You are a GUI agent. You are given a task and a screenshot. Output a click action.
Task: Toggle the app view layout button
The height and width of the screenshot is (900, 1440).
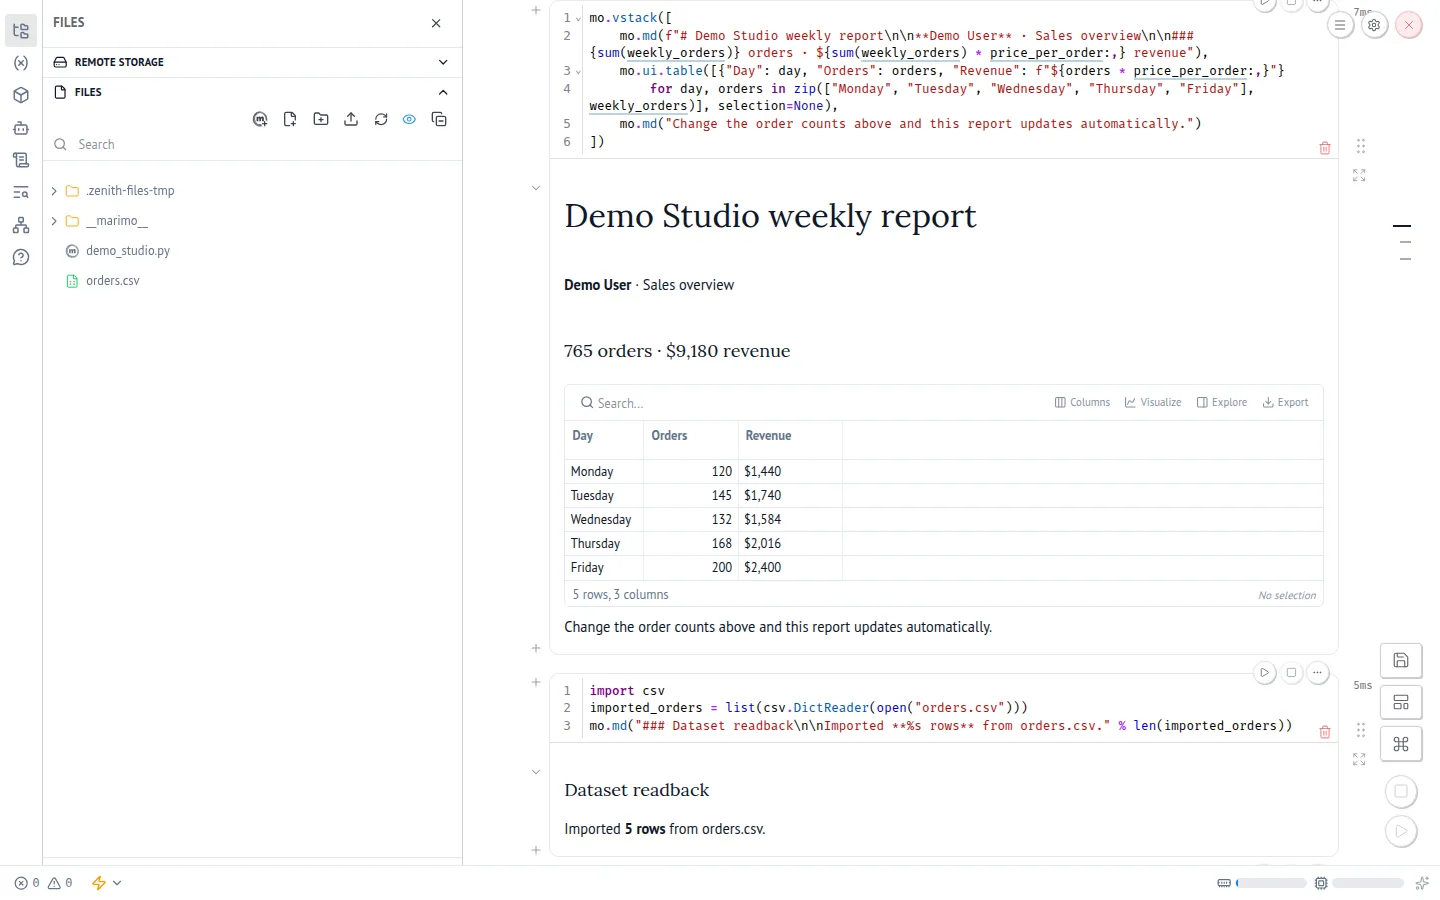(1401, 702)
